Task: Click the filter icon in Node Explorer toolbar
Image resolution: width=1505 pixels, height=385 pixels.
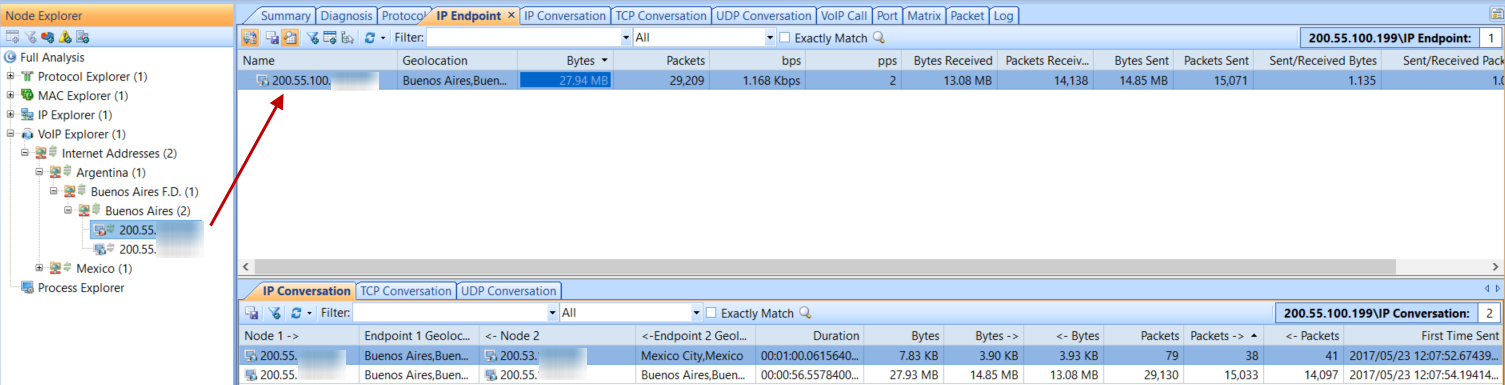Action: click(30, 37)
